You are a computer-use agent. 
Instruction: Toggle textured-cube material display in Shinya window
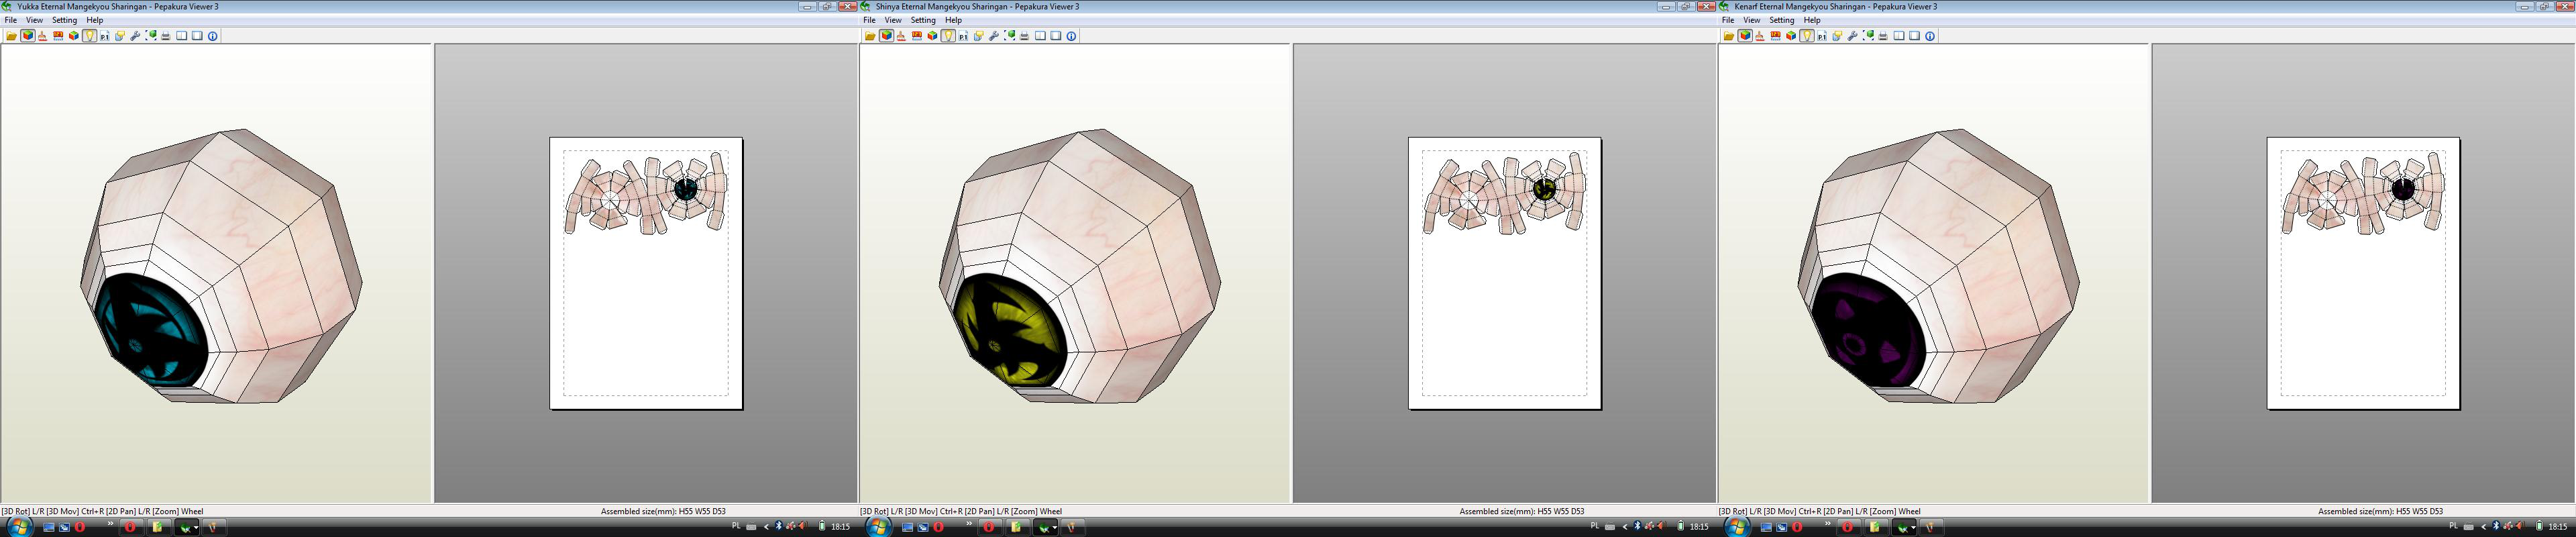[x=887, y=36]
